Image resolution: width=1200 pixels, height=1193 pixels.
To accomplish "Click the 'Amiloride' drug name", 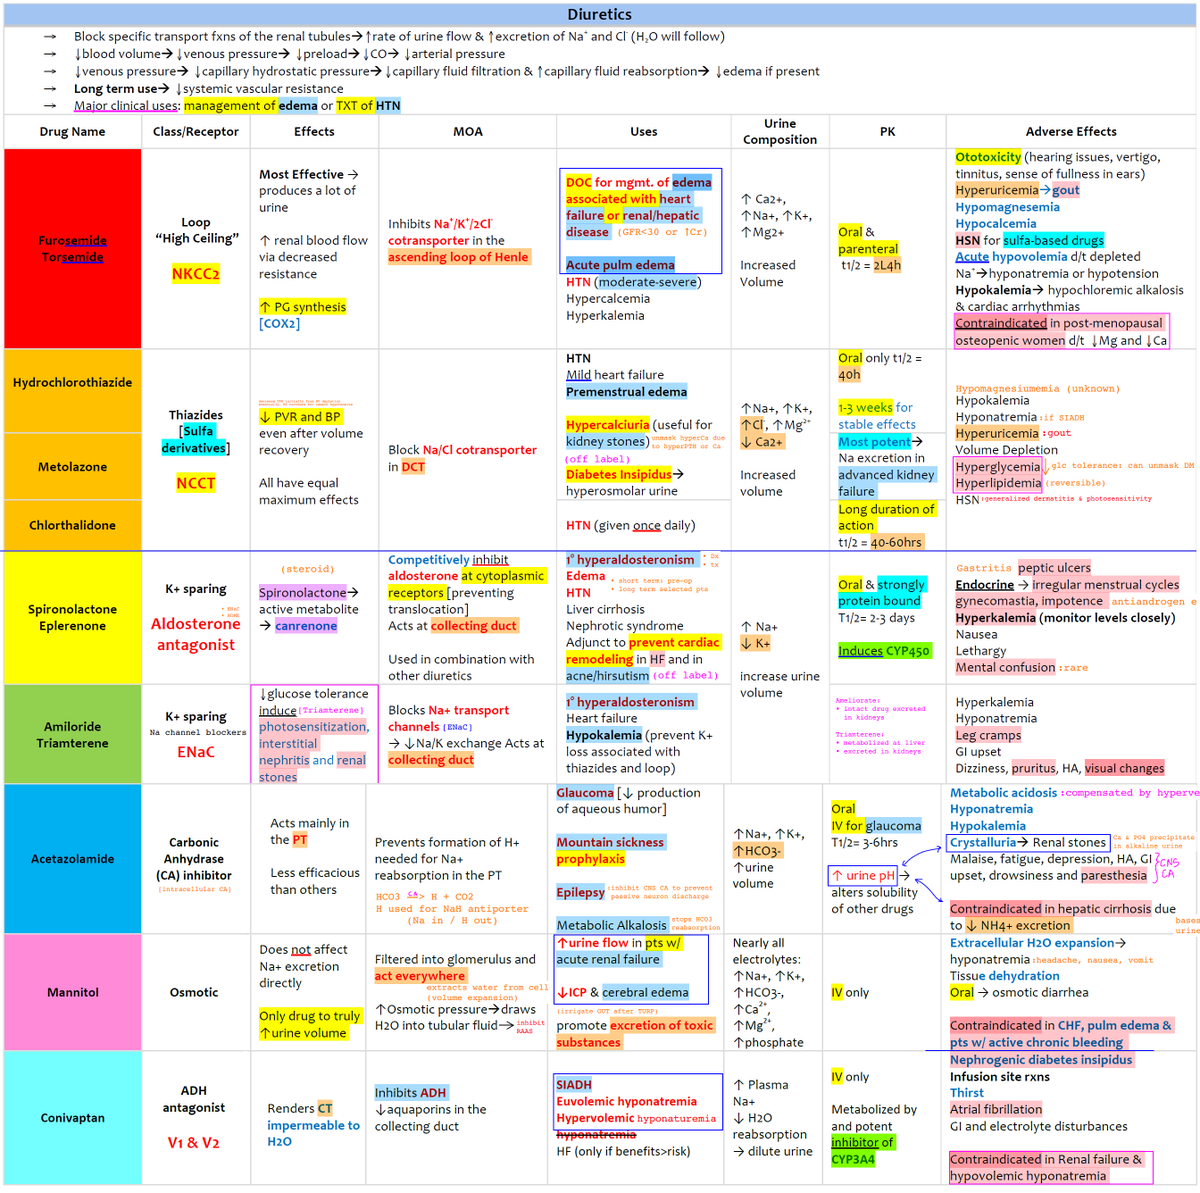I will tap(73, 726).
